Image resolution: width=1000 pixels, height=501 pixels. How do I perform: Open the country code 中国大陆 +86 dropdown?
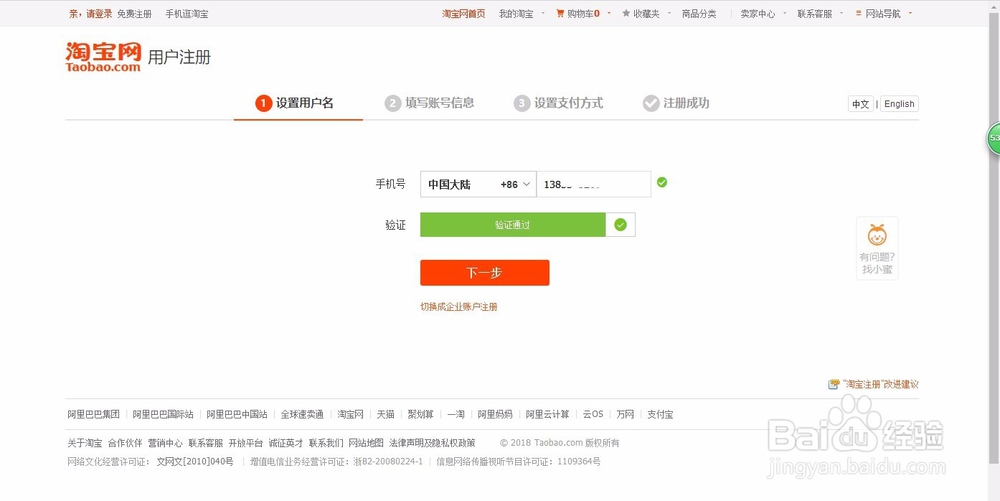[478, 184]
